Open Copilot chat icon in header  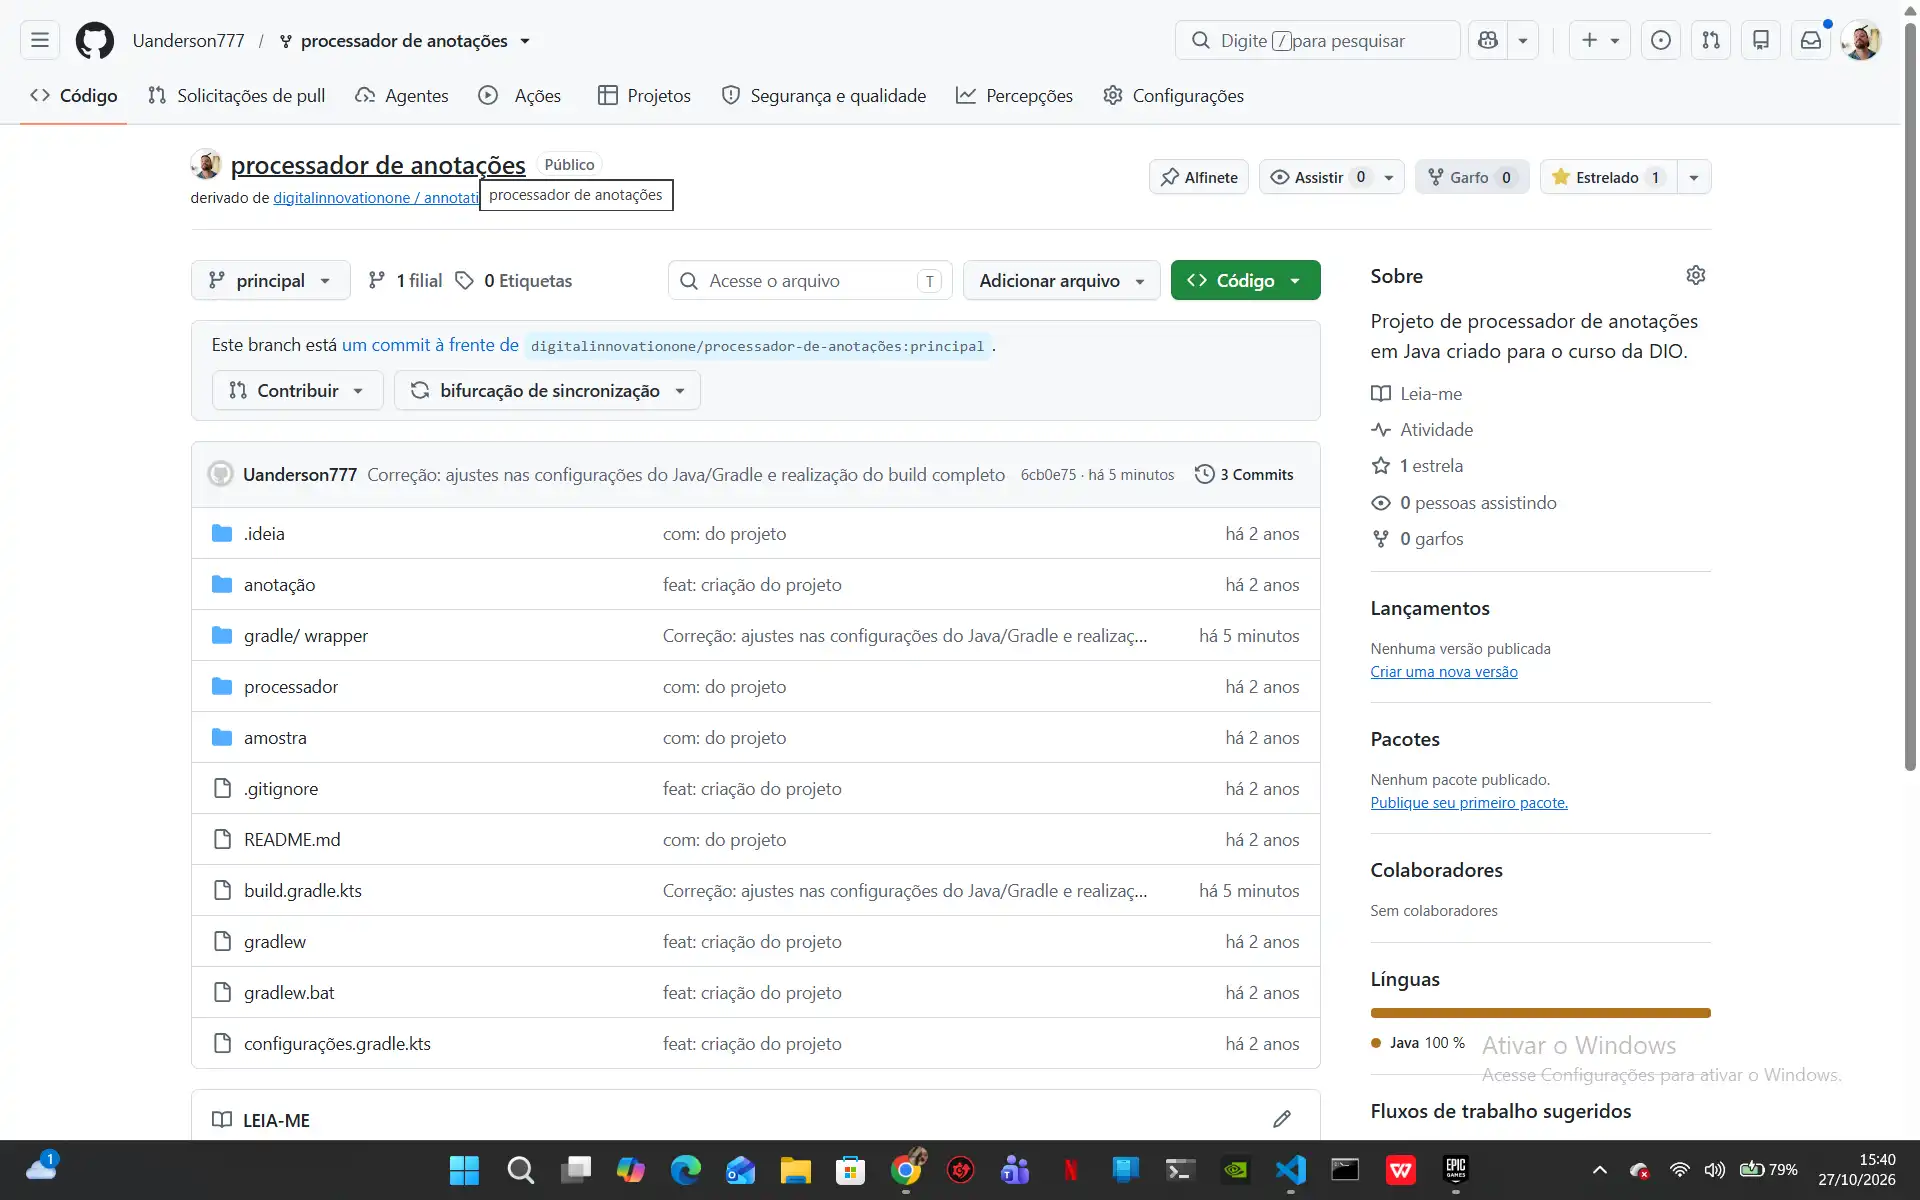[x=1488, y=40]
